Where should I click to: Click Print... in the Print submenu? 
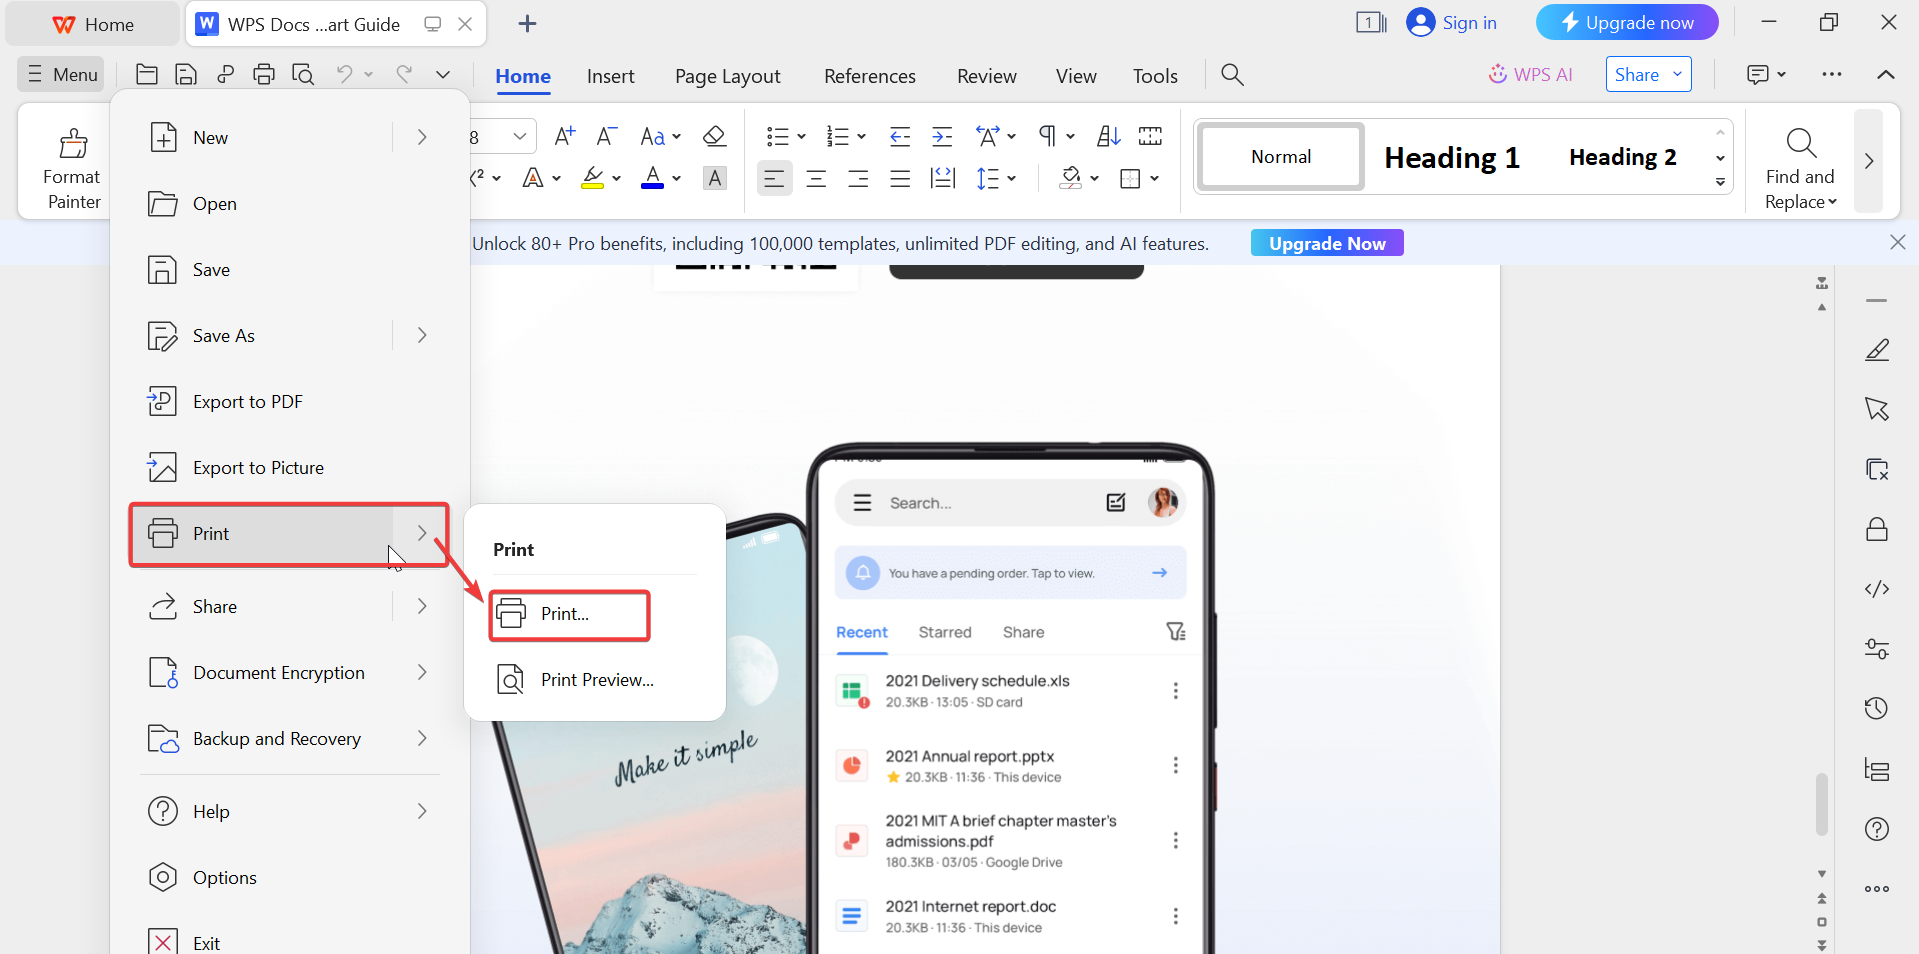coord(570,614)
